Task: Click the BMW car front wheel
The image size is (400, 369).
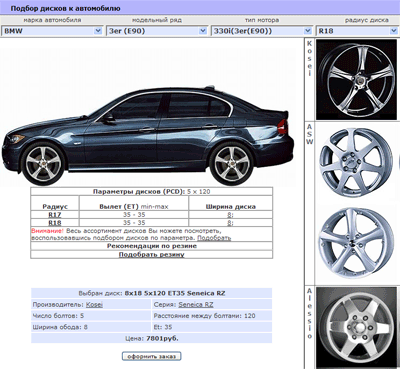Action: click(x=43, y=163)
